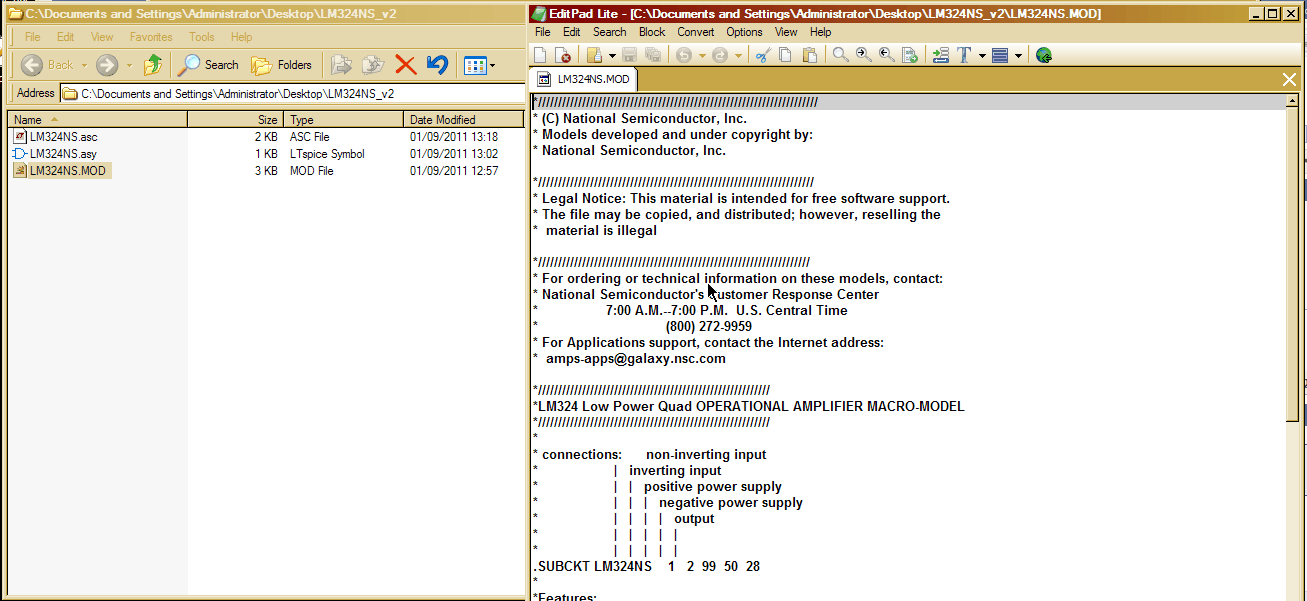
Task: Open the Options menu in EditPad
Action: click(744, 32)
